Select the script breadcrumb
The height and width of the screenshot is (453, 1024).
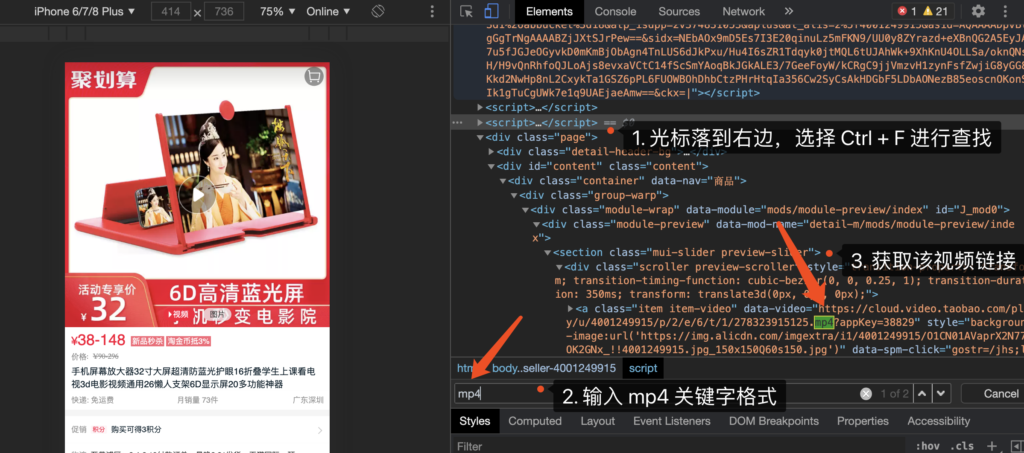coord(643,368)
